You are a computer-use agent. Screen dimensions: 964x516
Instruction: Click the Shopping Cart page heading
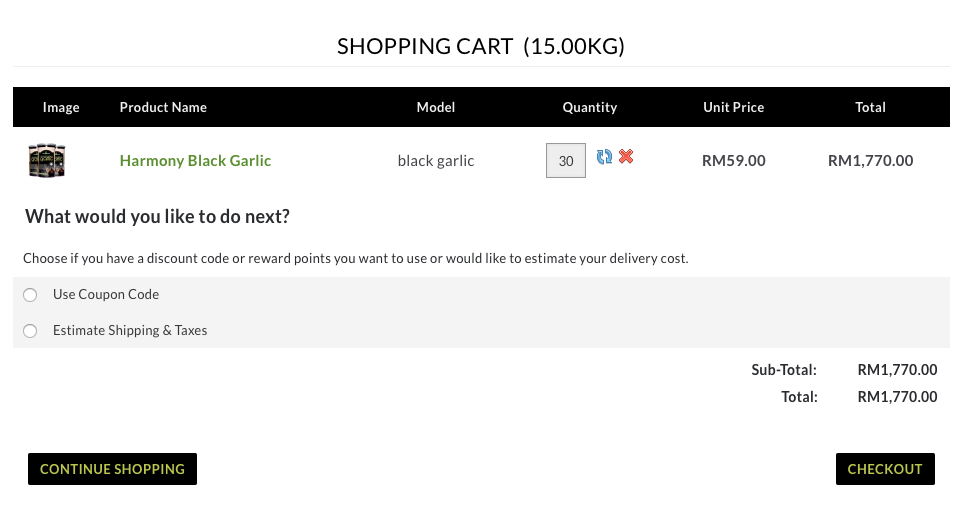click(x=481, y=46)
